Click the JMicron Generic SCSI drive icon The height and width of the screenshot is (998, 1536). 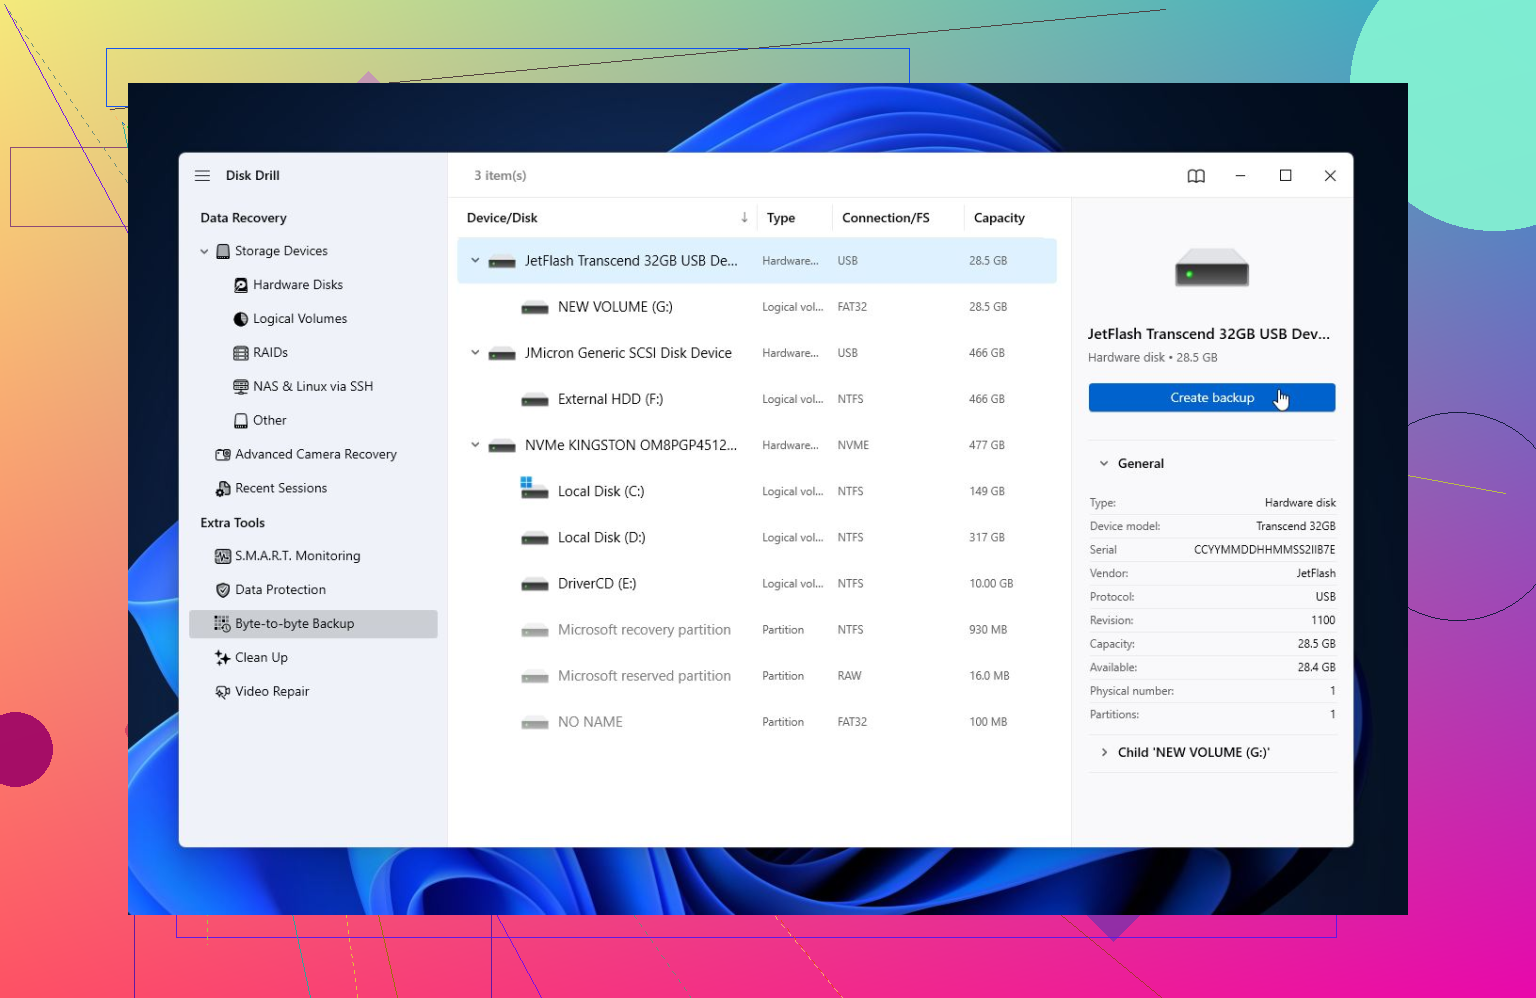coord(502,354)
